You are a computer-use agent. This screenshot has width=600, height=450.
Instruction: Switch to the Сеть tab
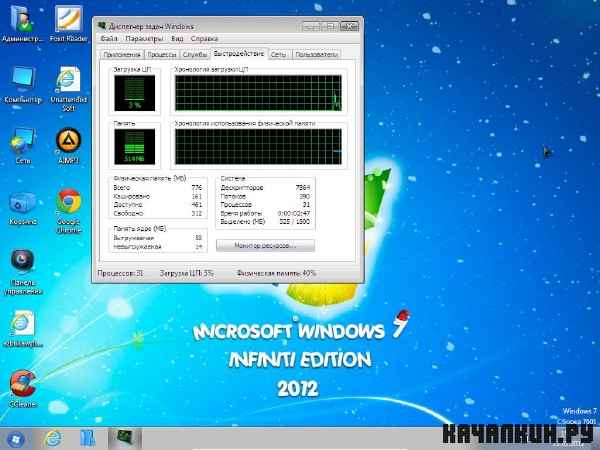tap(278, 55)
